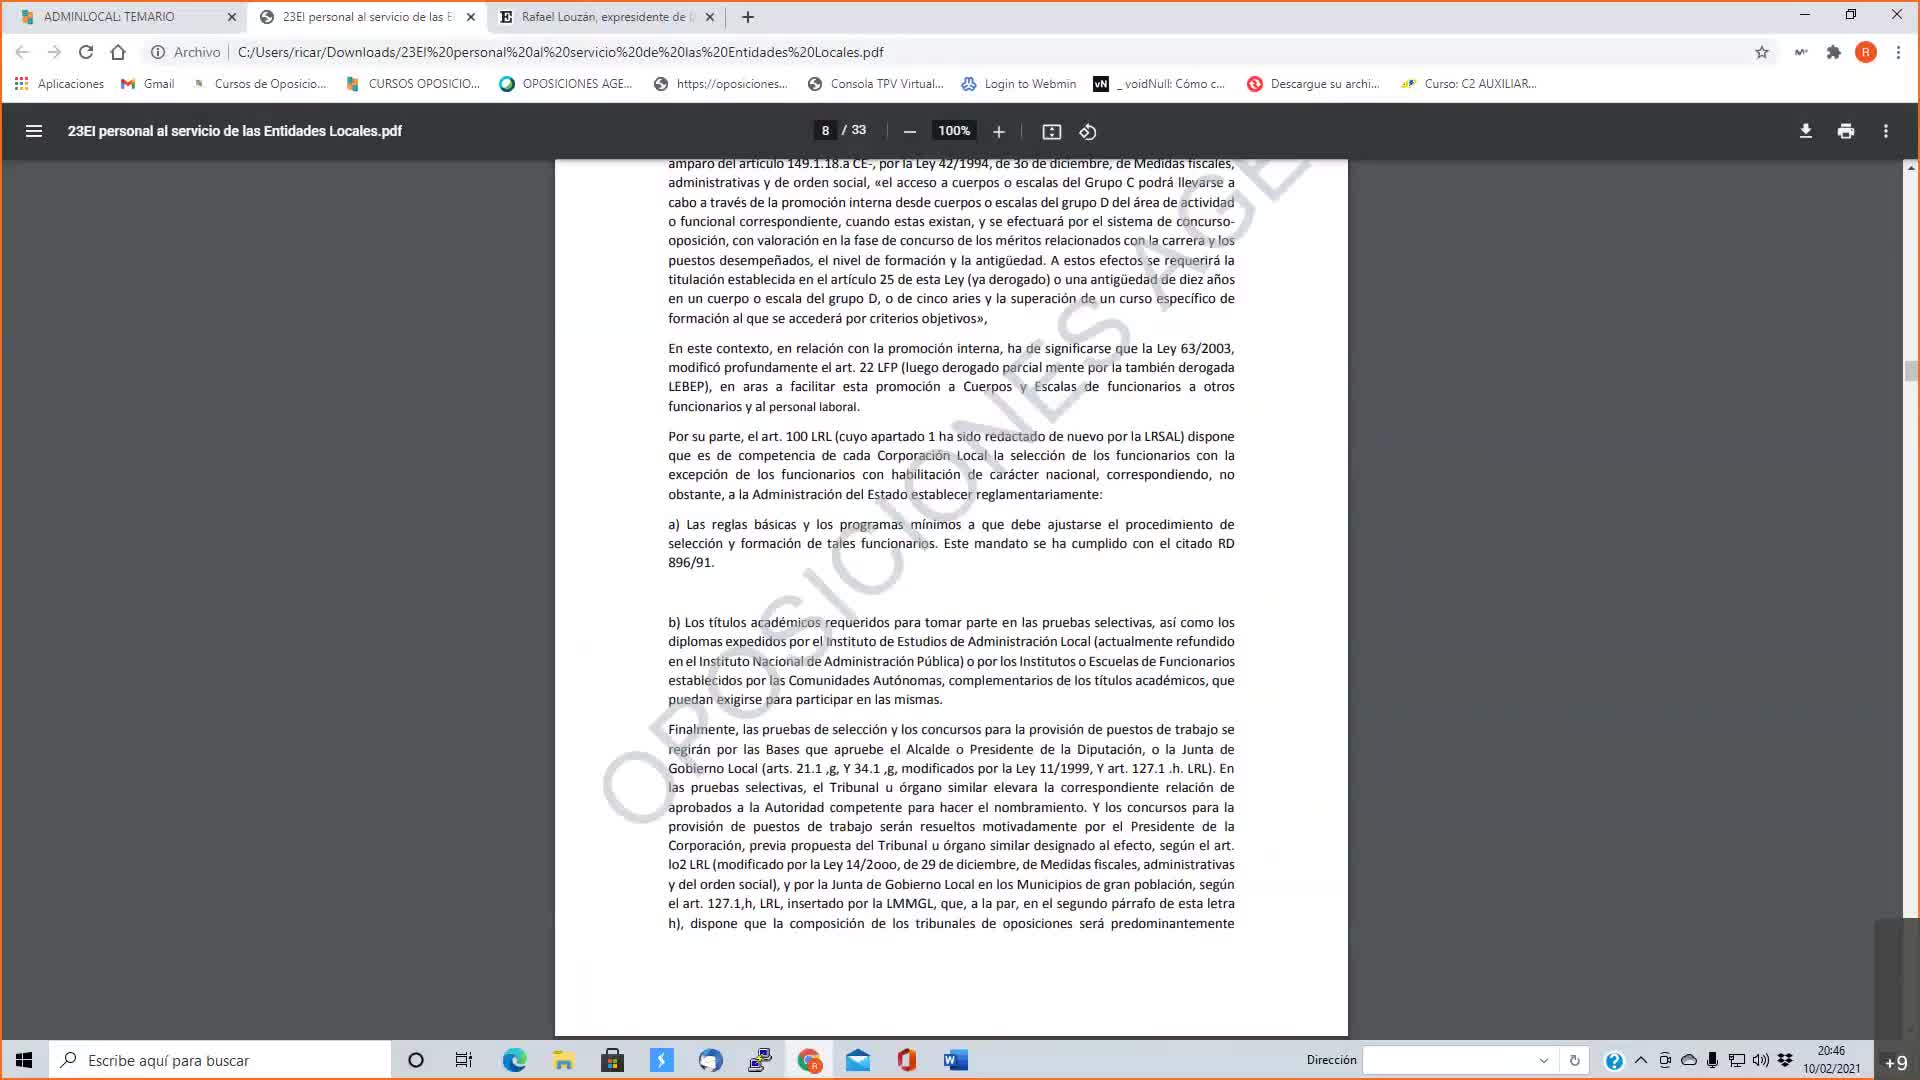This screenshot has width=1920, height=1080.
Task: Open the Dropbox tray icon
Action: (x=1785, y=1060)
